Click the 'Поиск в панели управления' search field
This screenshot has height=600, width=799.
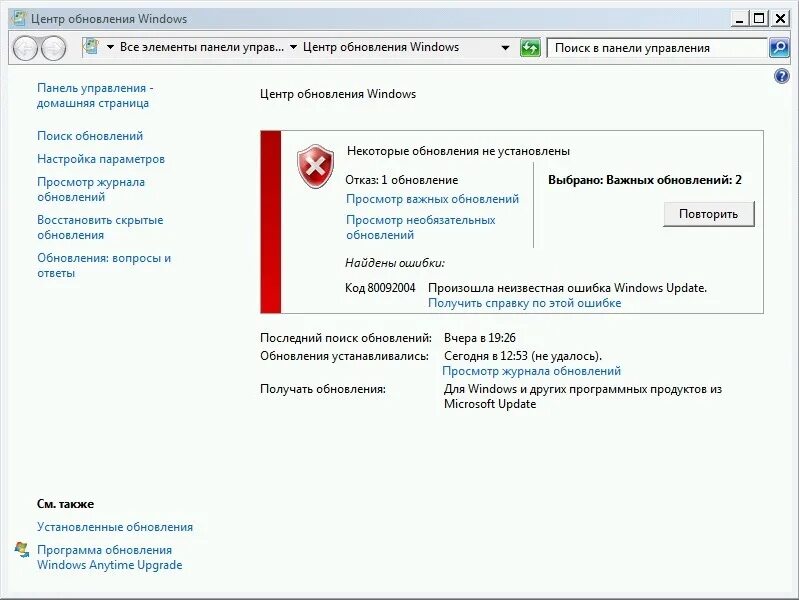click(x=657, y=48)
